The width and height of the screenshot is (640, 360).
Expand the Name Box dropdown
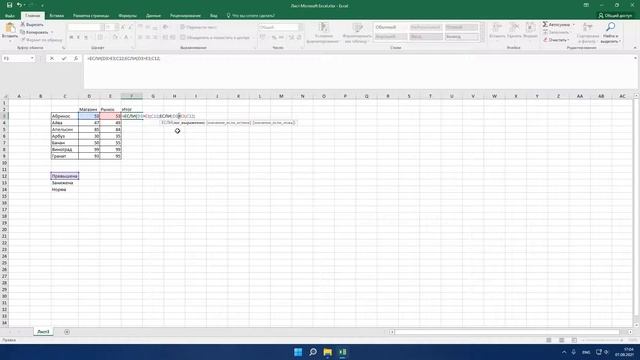32,59
